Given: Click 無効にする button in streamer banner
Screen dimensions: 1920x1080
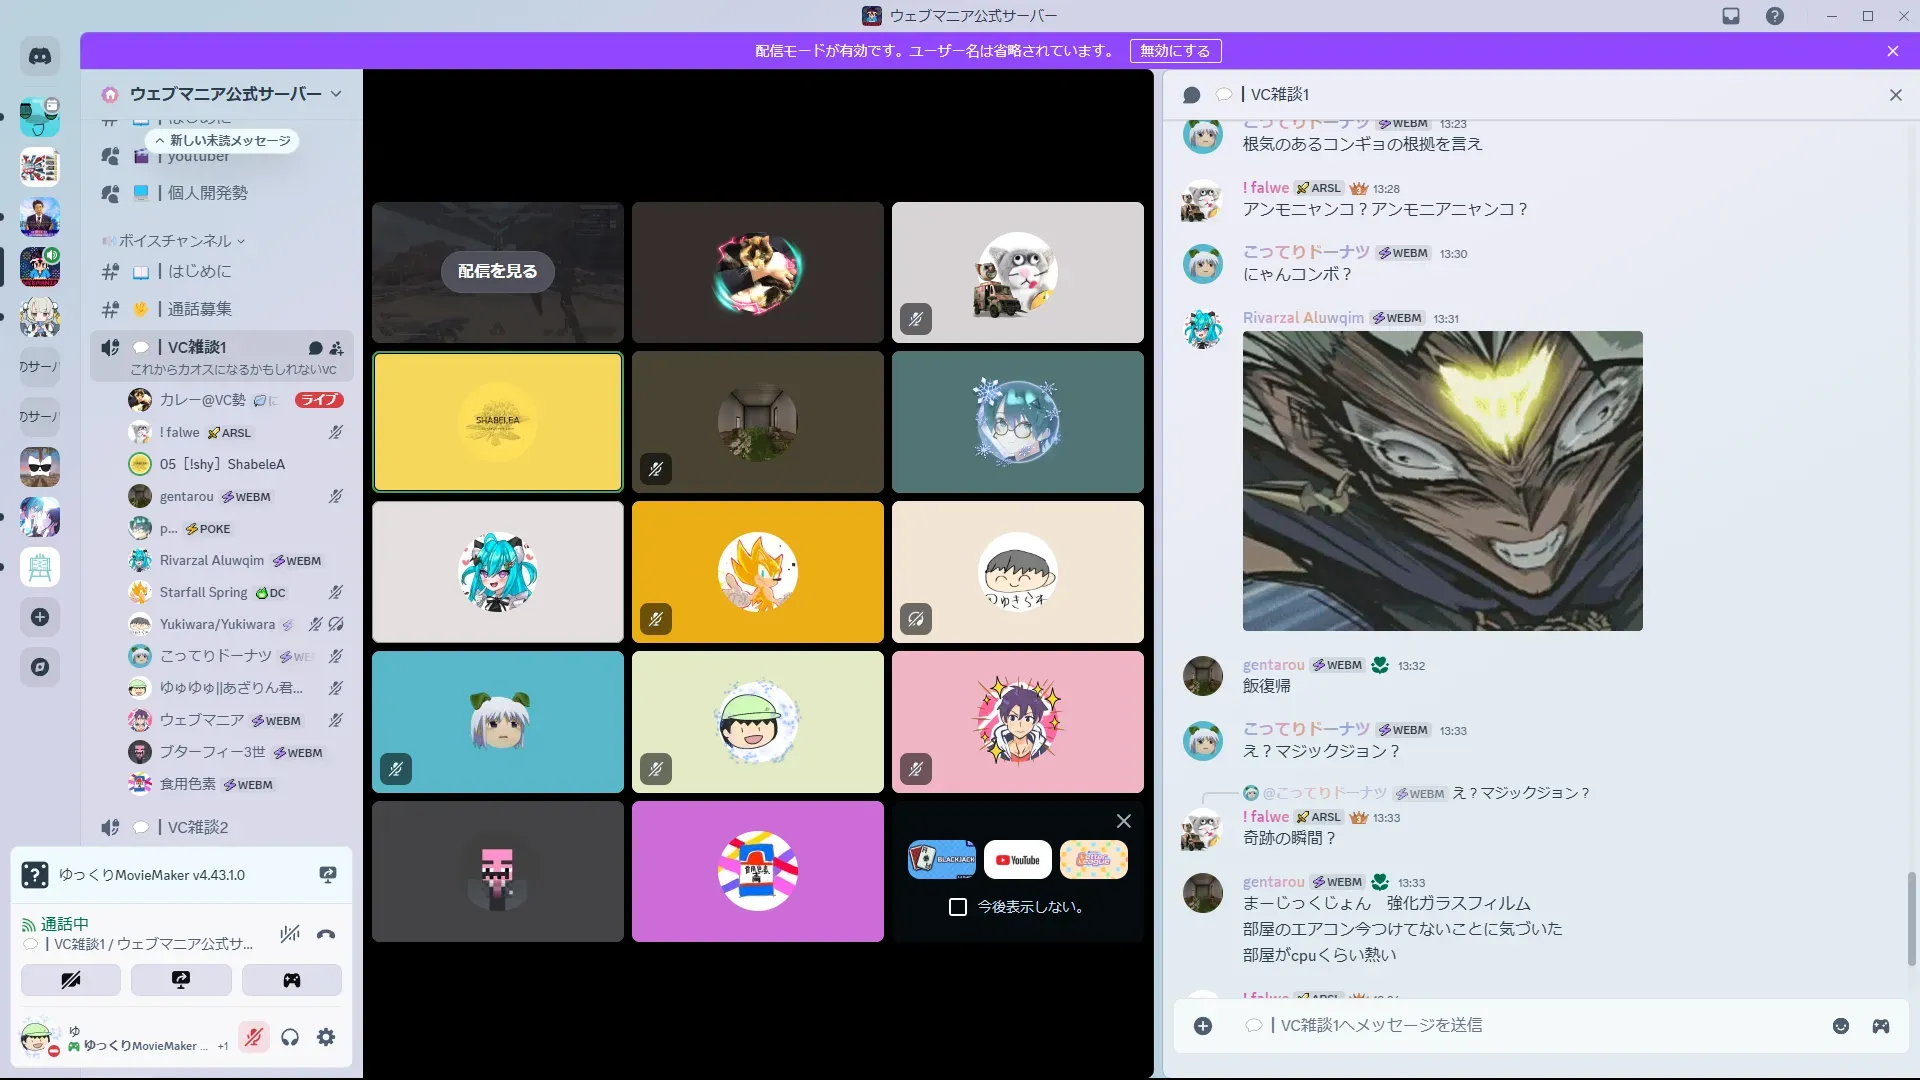Looking at the screenshot, I should 1175,51.
